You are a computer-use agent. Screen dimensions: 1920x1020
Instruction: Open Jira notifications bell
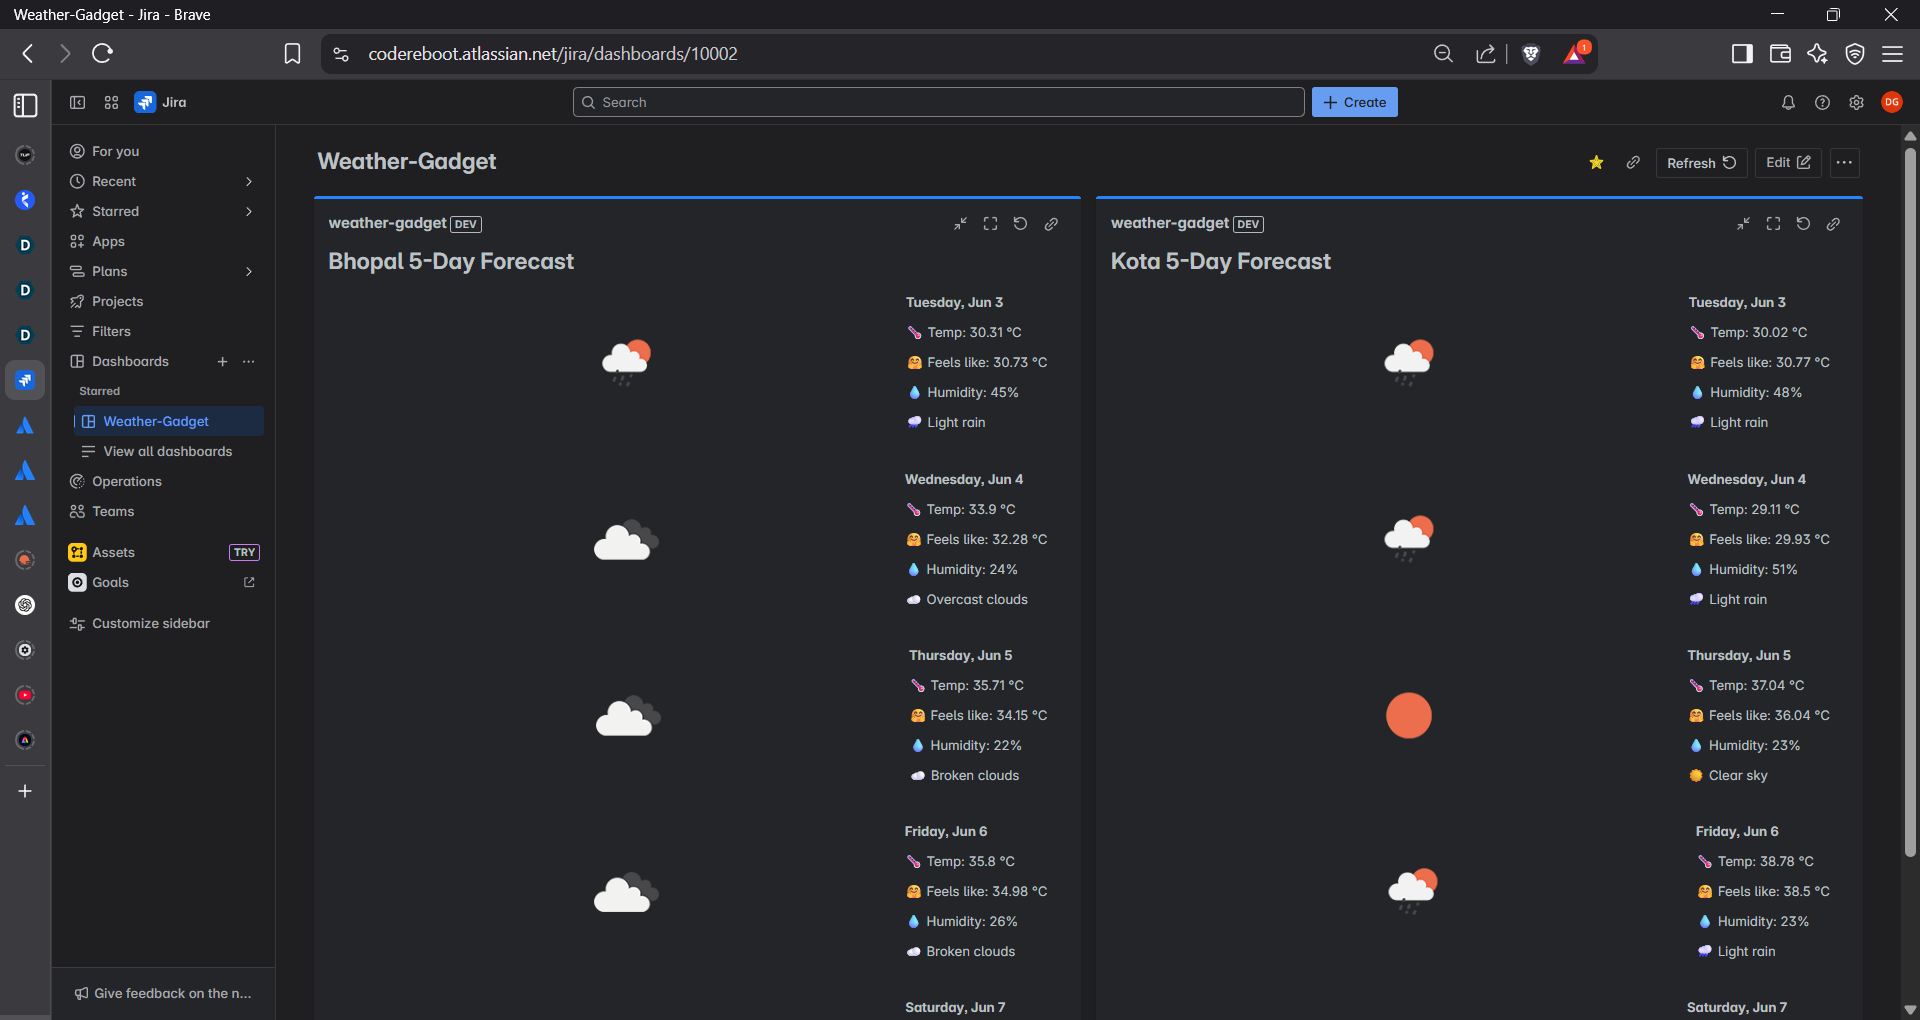click(1789, 102)
